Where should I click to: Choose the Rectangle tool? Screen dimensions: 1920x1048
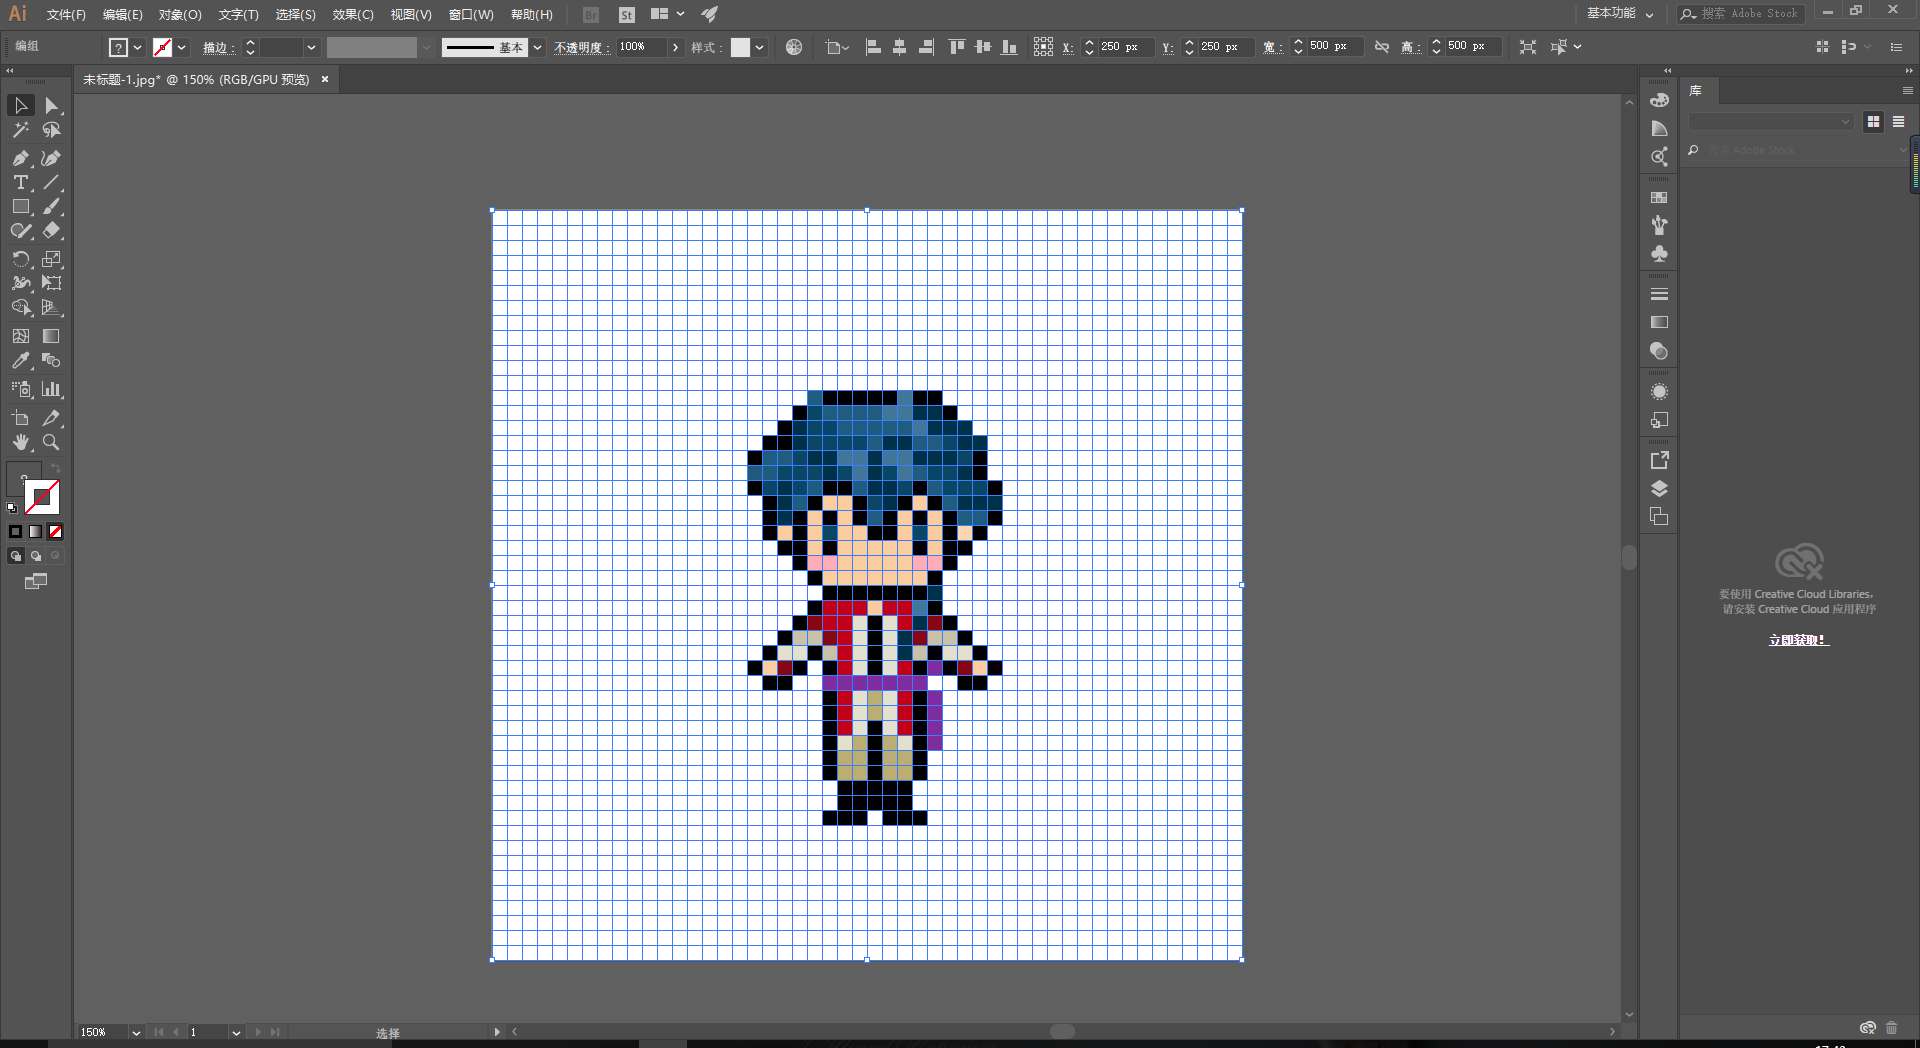click(x=21, y=206)
